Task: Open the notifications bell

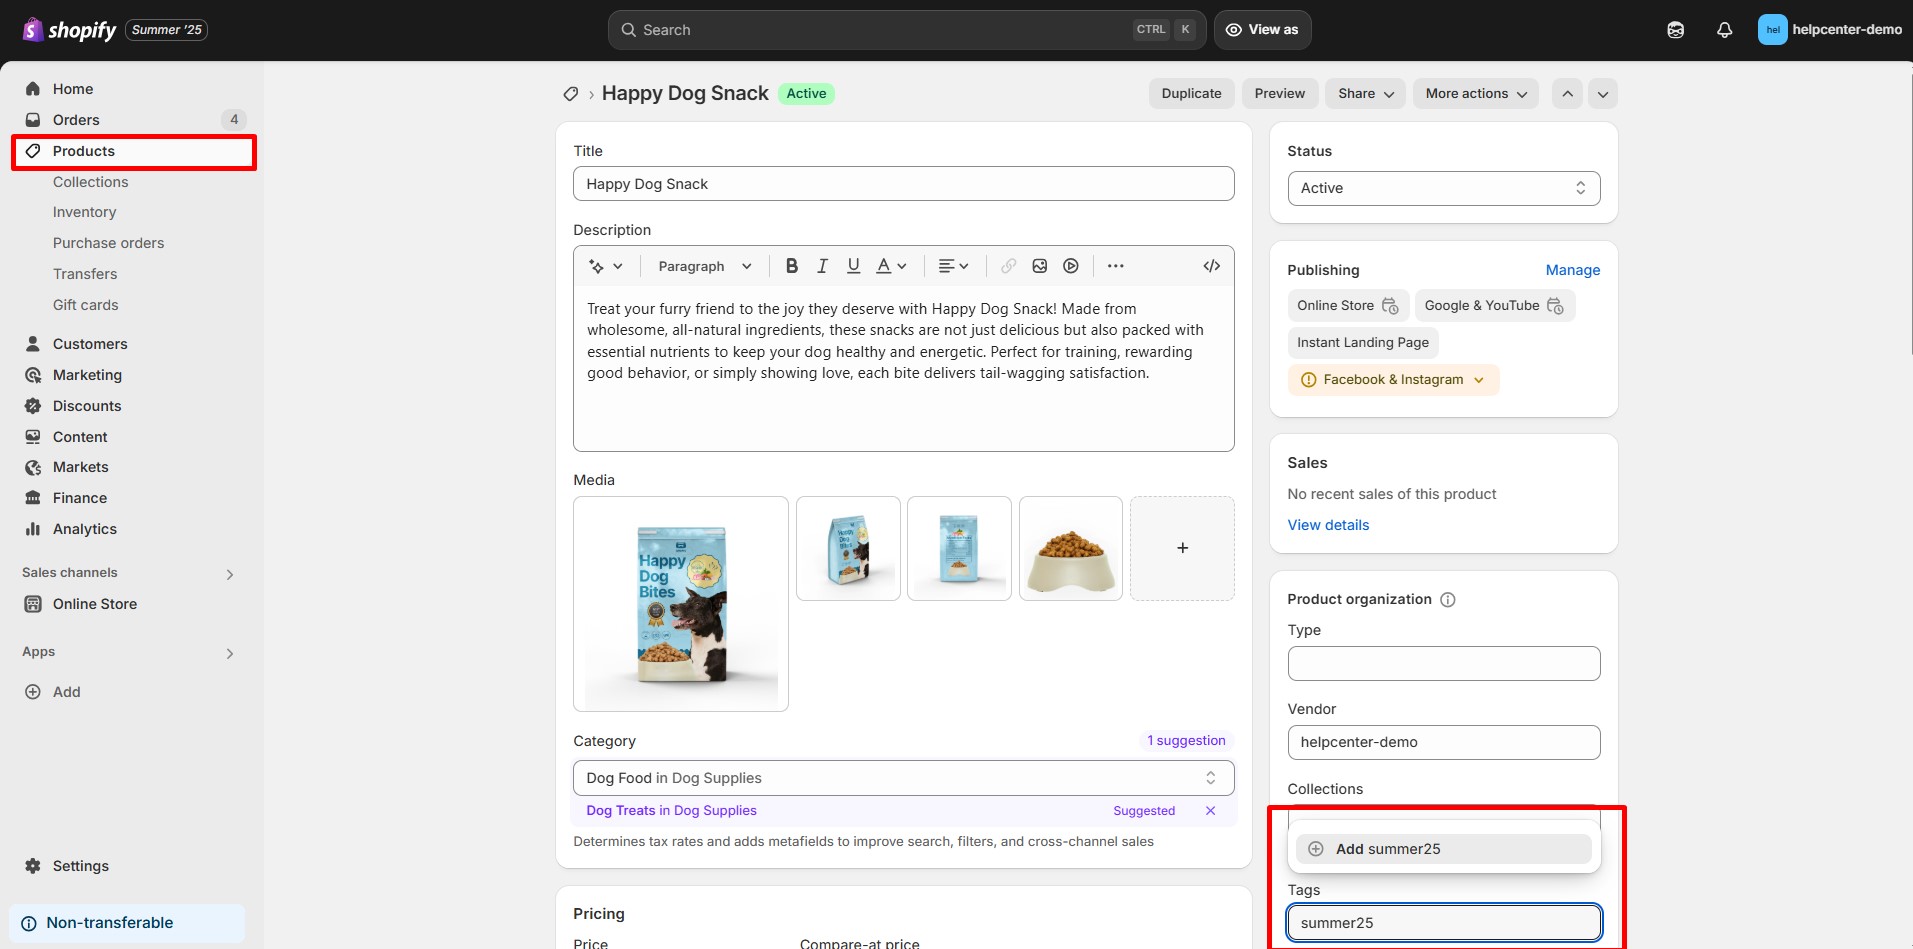Action: [x=1724, y=30]
